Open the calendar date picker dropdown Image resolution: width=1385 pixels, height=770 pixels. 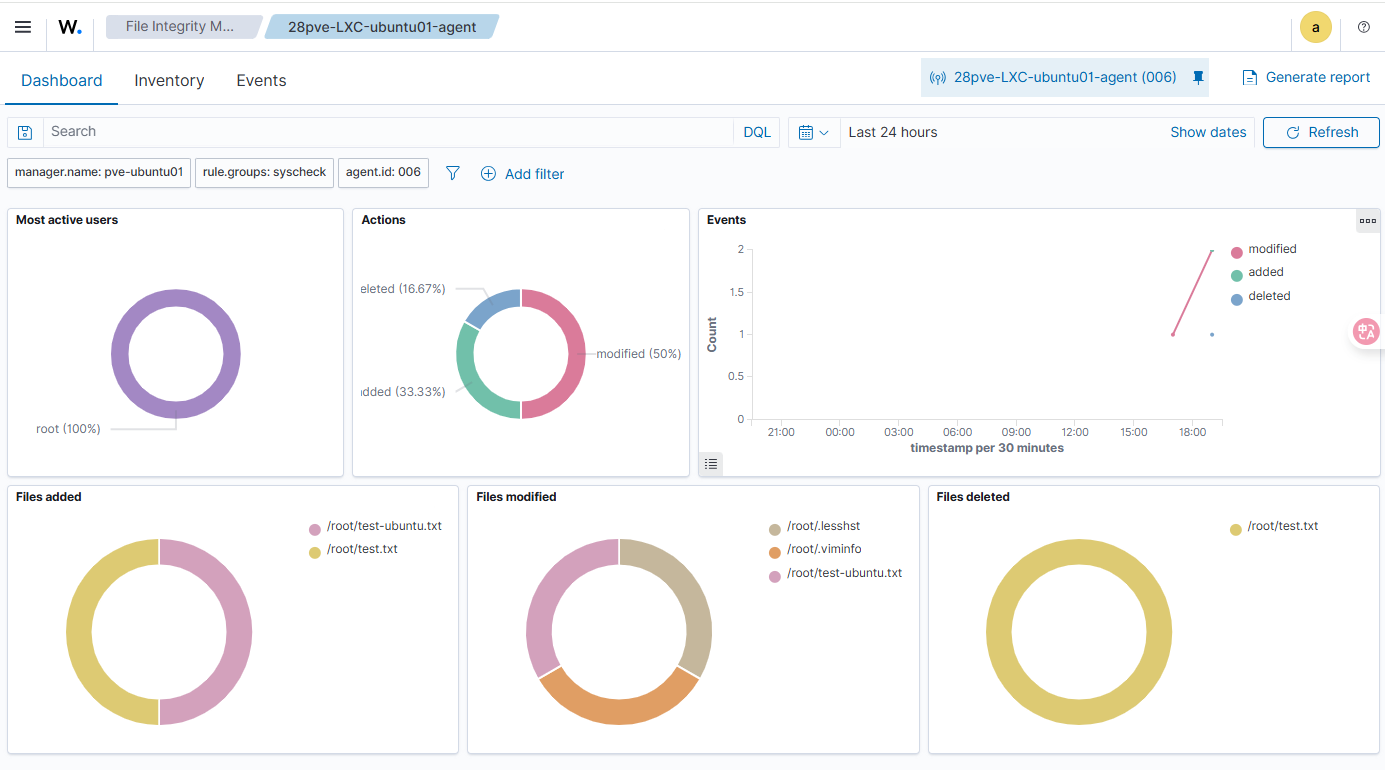(814, 131)
